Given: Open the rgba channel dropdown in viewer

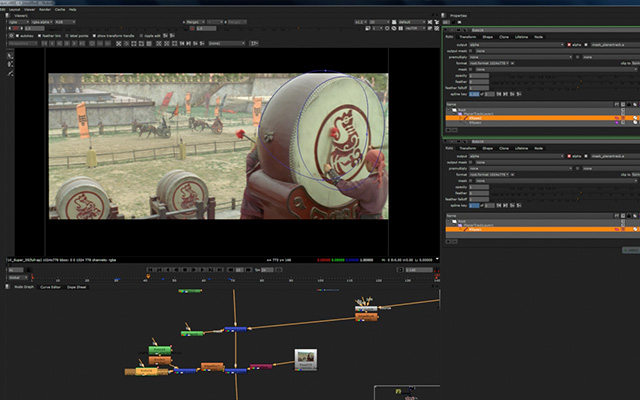Looking at the screenshot, I should pyautogui.click(x=19, y=22).
